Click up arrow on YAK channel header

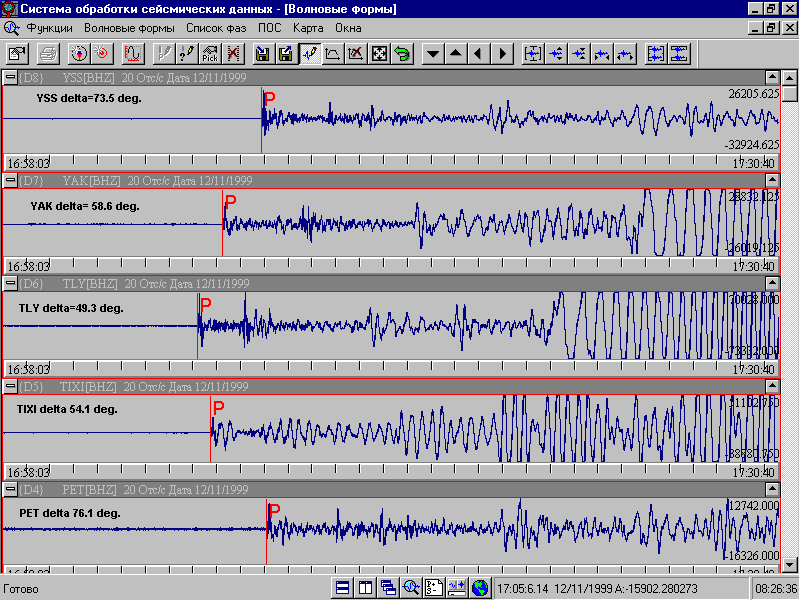771,180
